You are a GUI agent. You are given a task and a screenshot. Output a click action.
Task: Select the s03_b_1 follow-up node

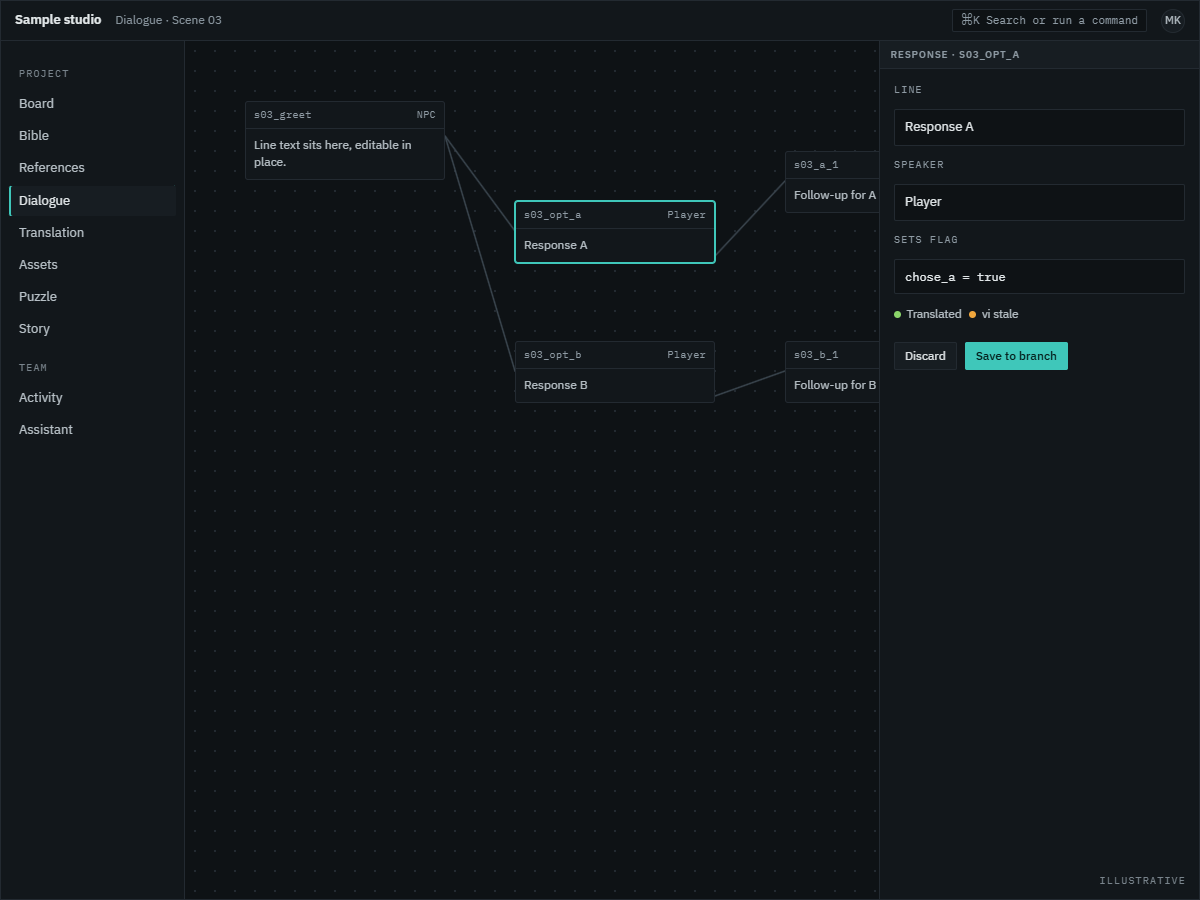832,372
